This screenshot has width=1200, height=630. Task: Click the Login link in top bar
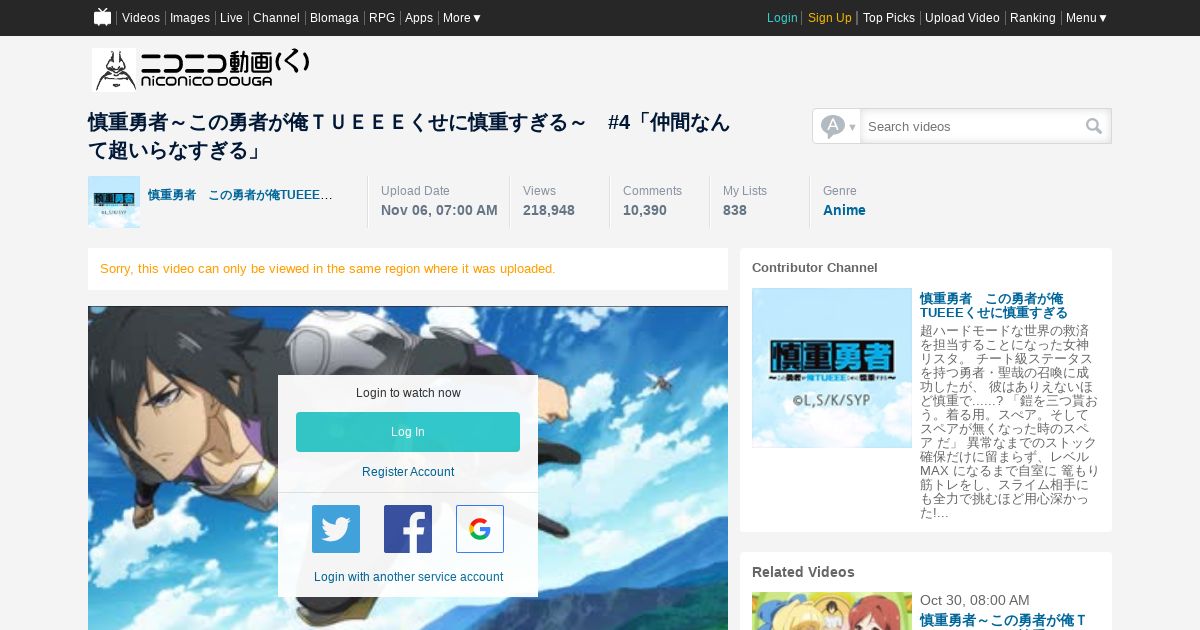coord(782,18)
